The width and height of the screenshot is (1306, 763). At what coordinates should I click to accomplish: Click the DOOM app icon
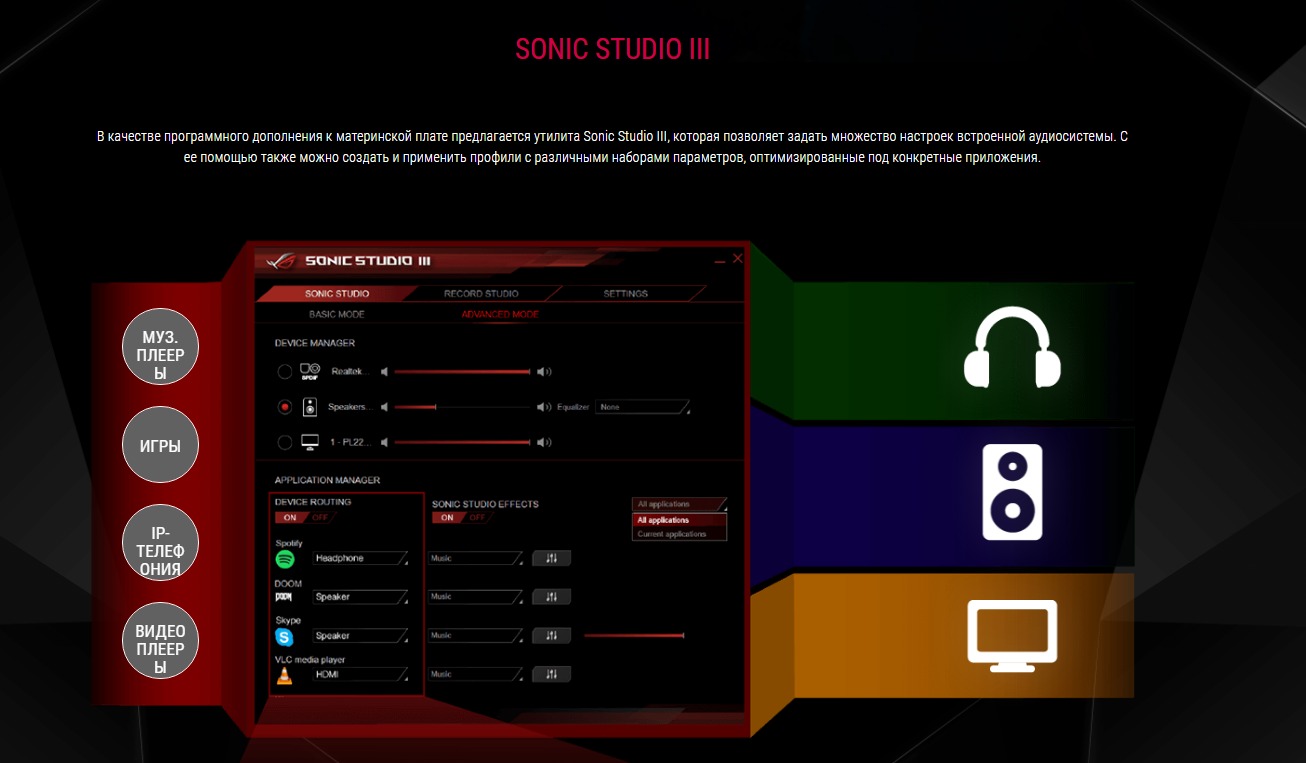[x=284, y=597]
